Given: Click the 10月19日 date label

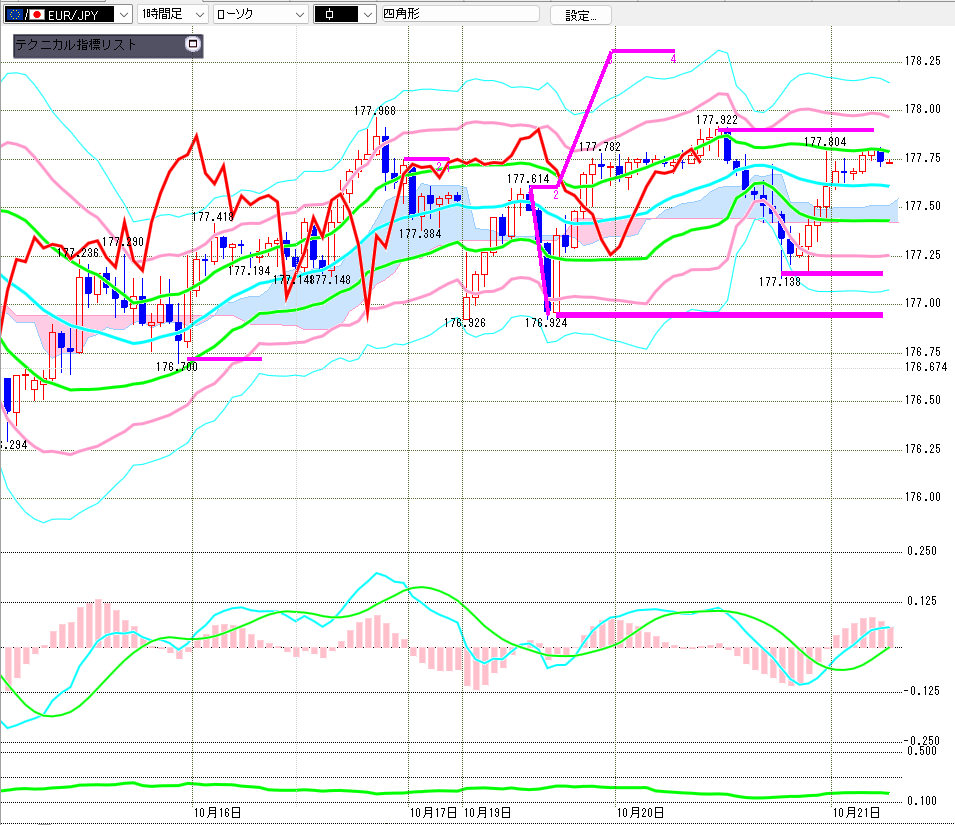Looking at the screenshot, I should (487, 812).
